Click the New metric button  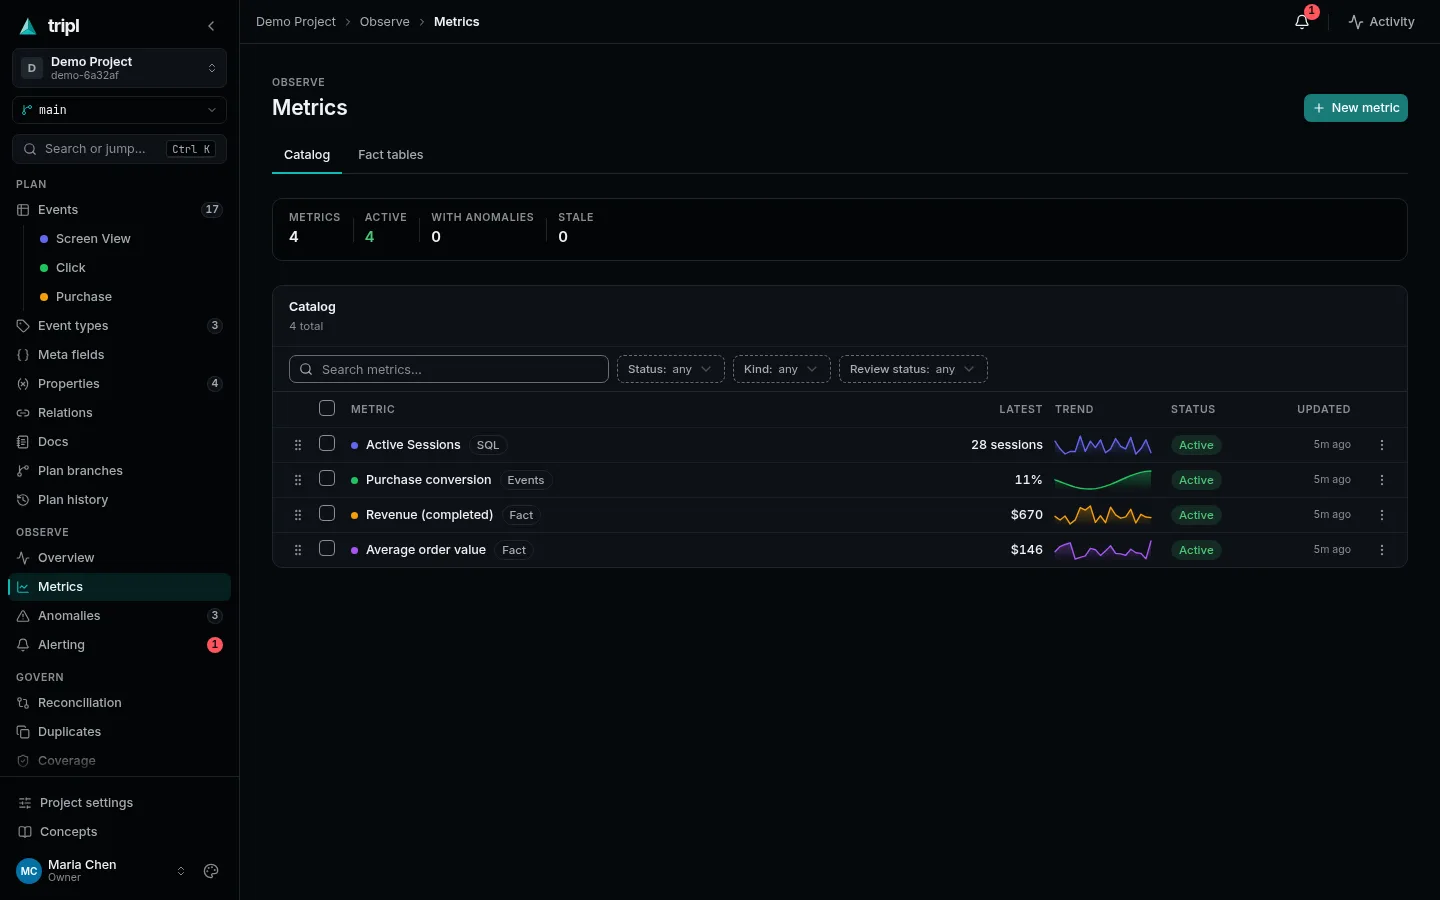[x=1355, y=108]
